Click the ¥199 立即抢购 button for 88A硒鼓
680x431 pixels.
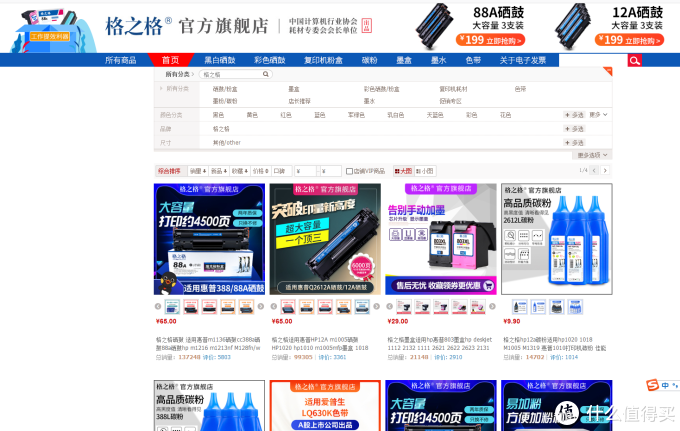tap(490, 40)
